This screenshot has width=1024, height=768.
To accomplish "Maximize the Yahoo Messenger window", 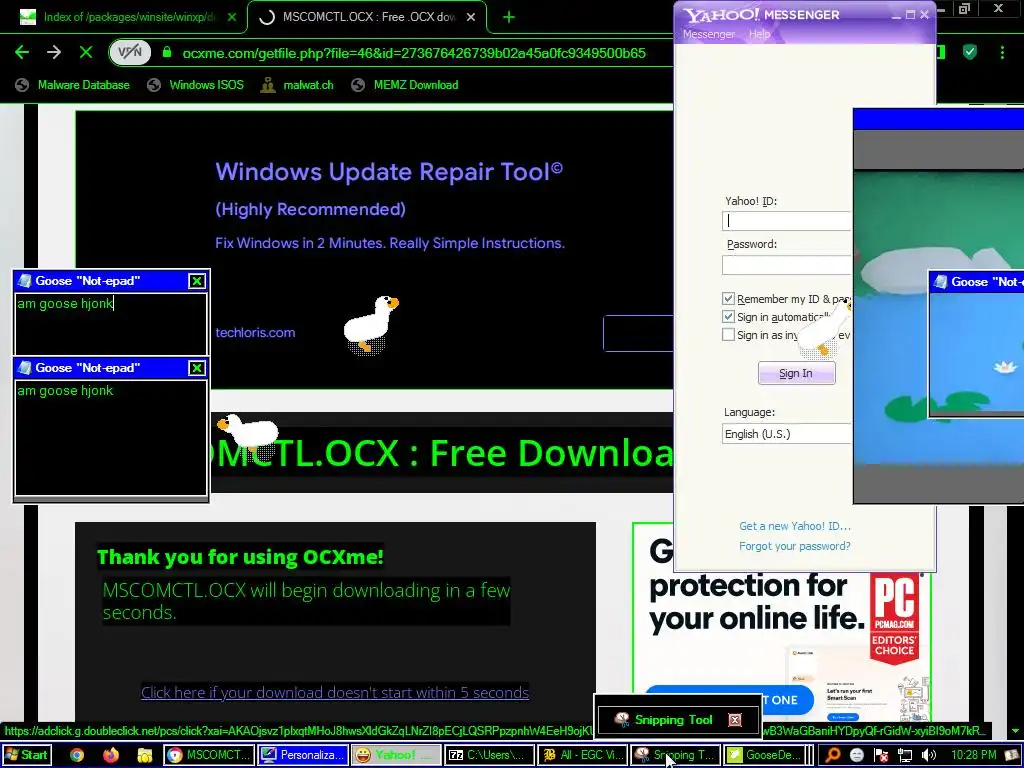I will click(x=910, y=14).
